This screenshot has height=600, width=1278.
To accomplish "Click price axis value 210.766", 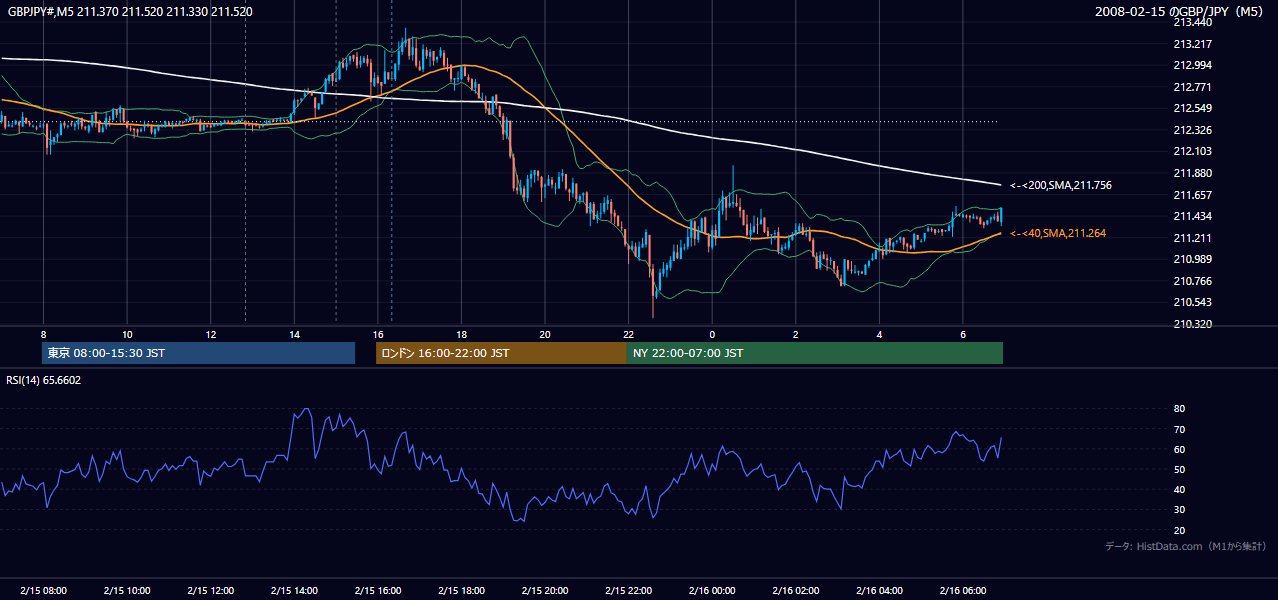I will coord(1192,281).
